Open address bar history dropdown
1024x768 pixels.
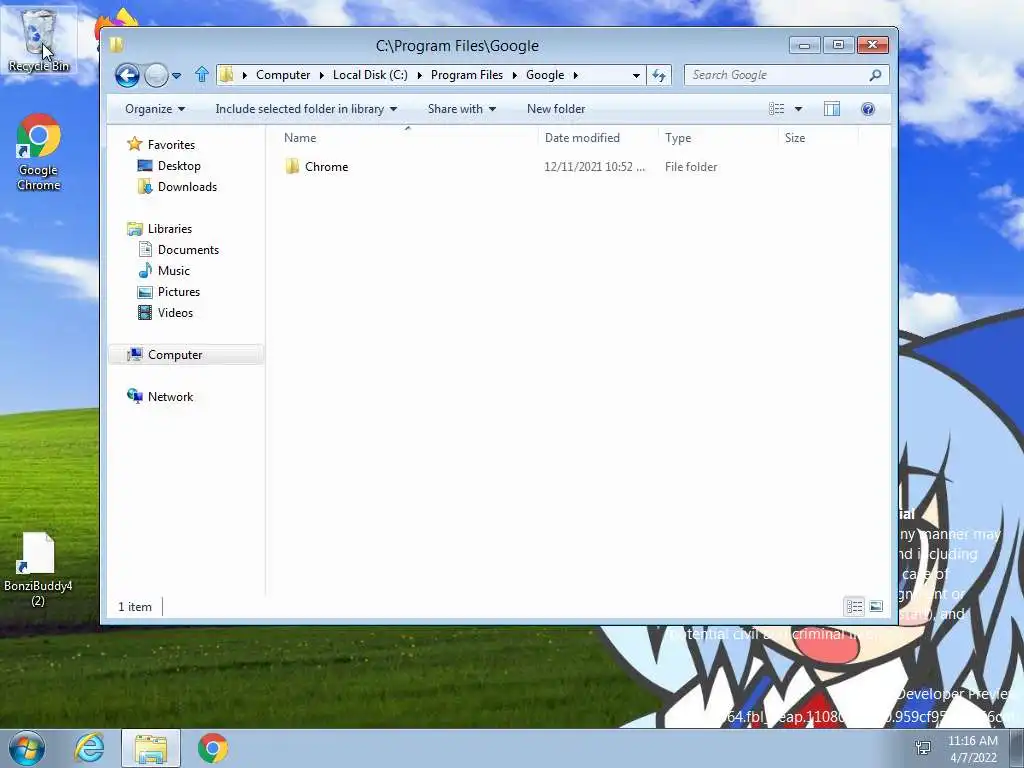(x=636, y=76)
